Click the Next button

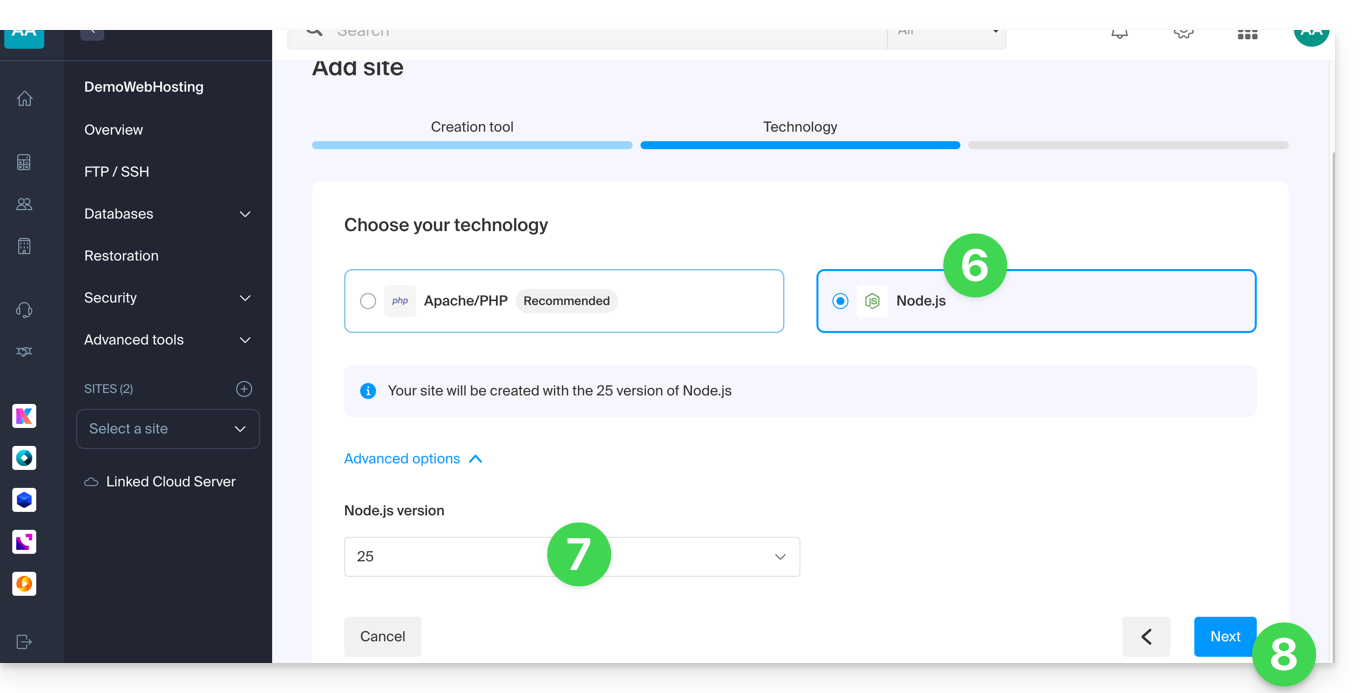[1224, 637]
